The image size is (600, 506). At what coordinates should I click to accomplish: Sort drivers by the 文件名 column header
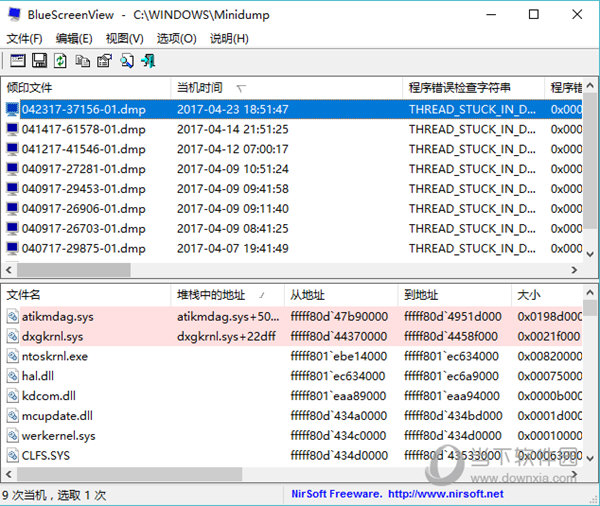click(24, 295)
